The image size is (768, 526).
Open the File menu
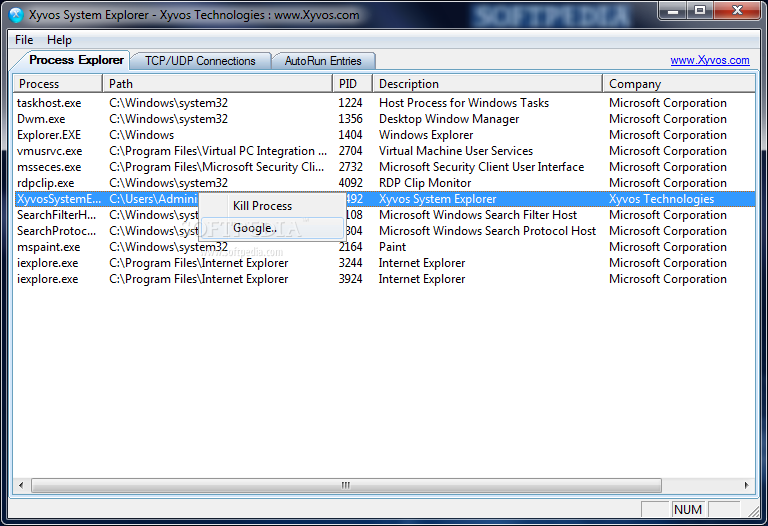[24, 40]
